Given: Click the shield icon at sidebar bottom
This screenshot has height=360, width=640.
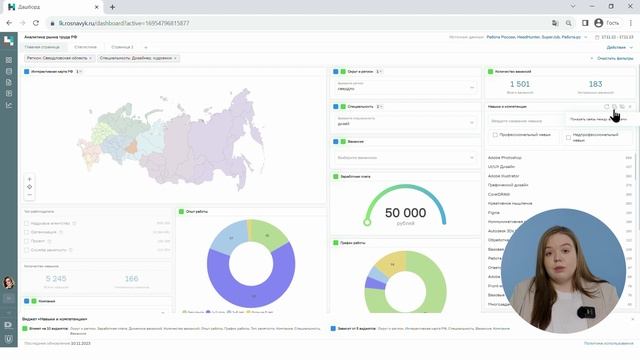Looking at the screenshot, I should pyautogui.click(x=9, y=338).
